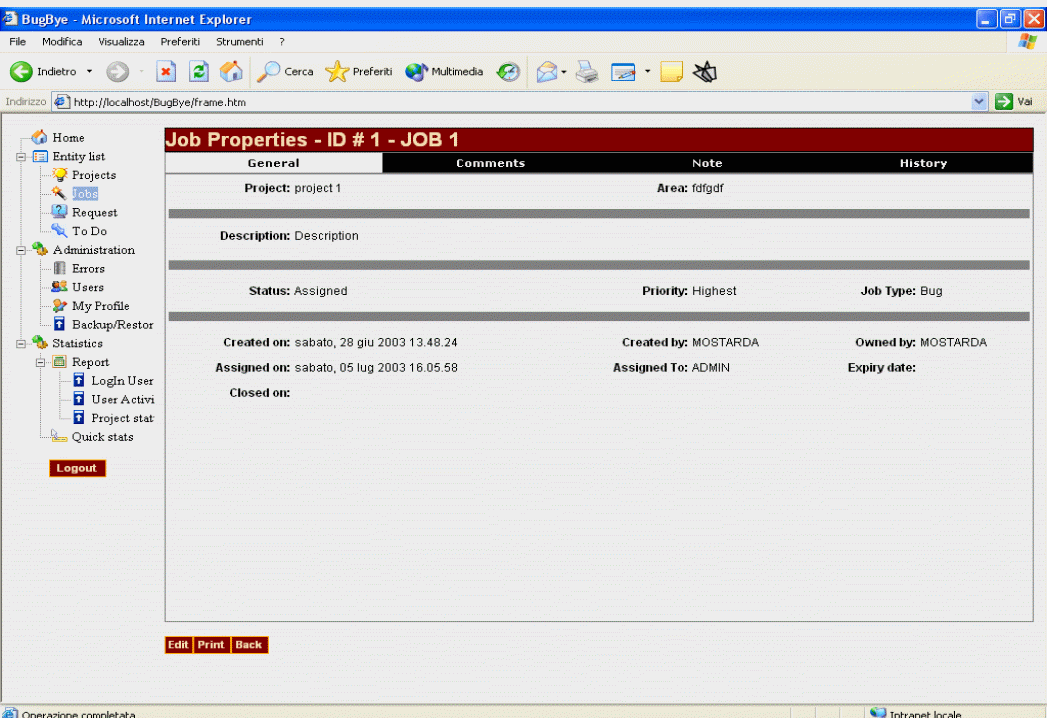Screen dimensions: 1047x718
Task: Select the To Do tree item
Action: pyautogui.click(x=89, y=231)
